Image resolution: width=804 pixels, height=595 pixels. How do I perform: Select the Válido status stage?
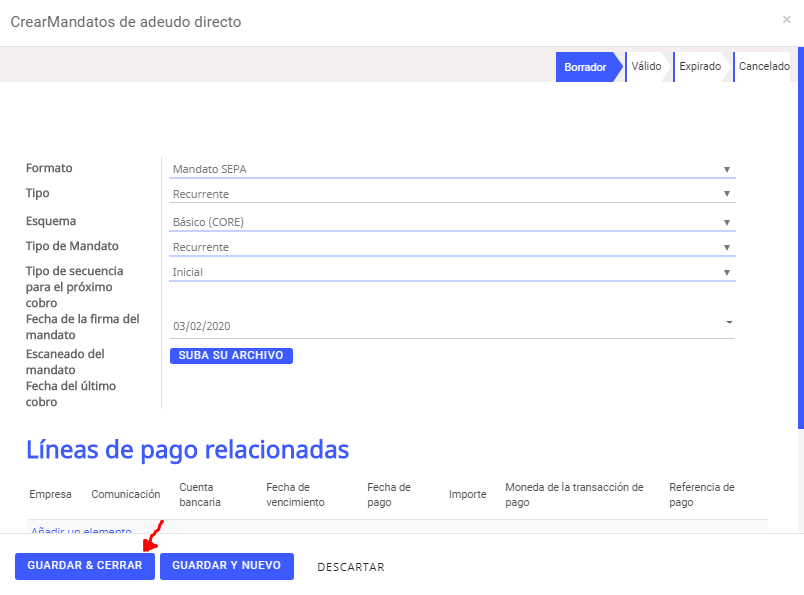point(646,66)
